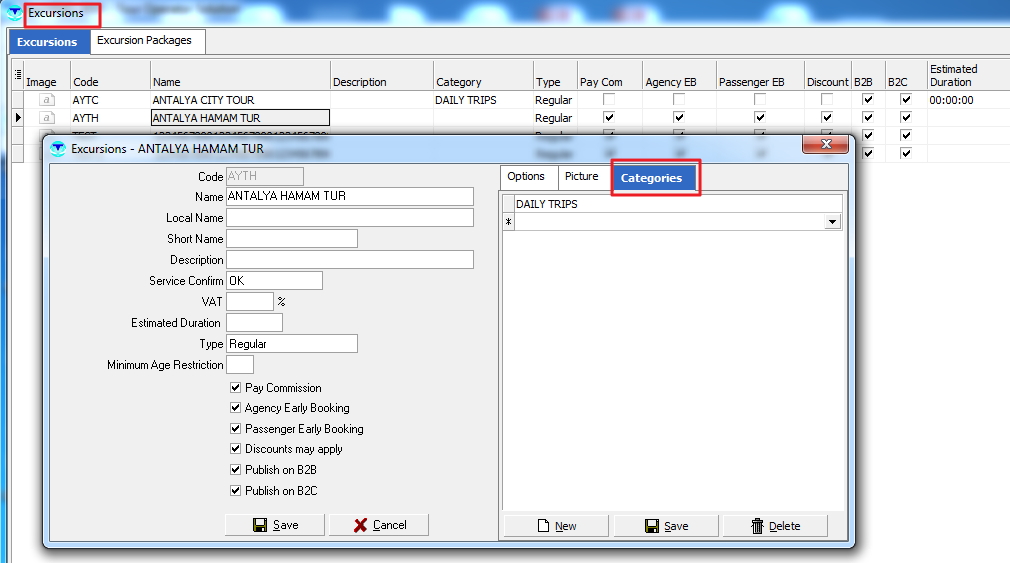Screen dimensions: 1010x563
Task: Save the categories list
Action: tap(666, 526)
